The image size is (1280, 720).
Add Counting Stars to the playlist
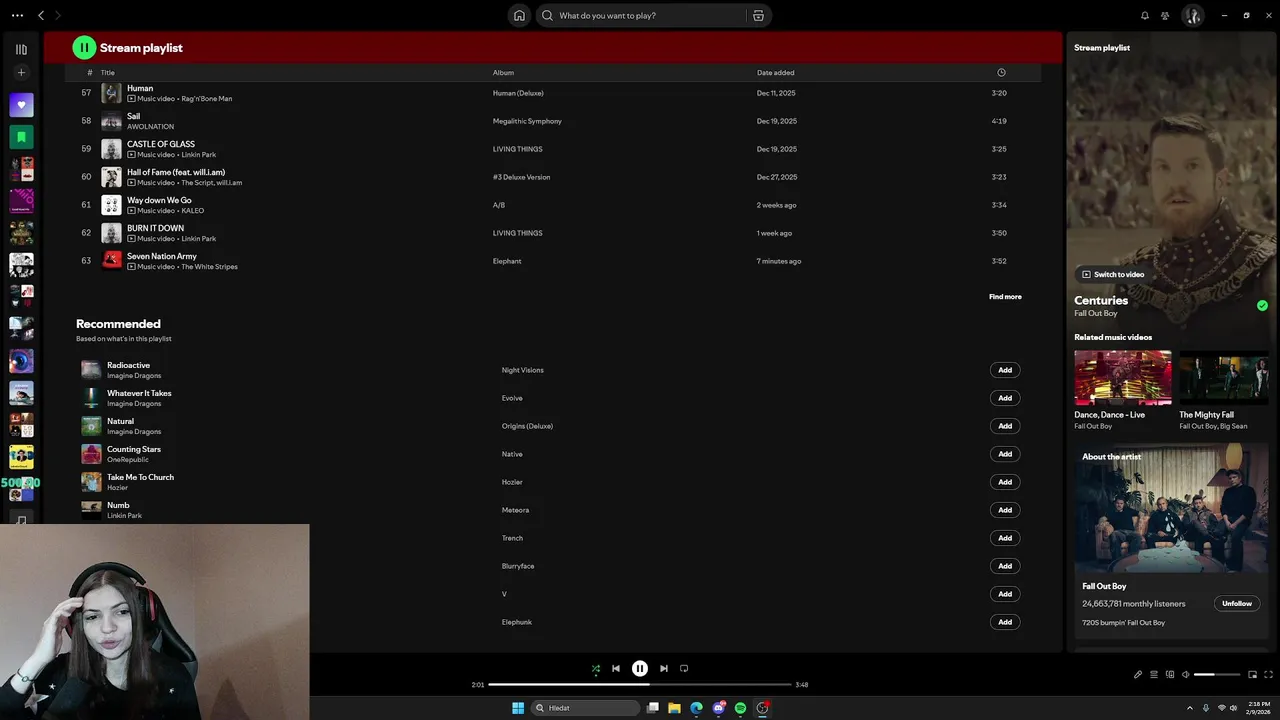(1005, 454)
